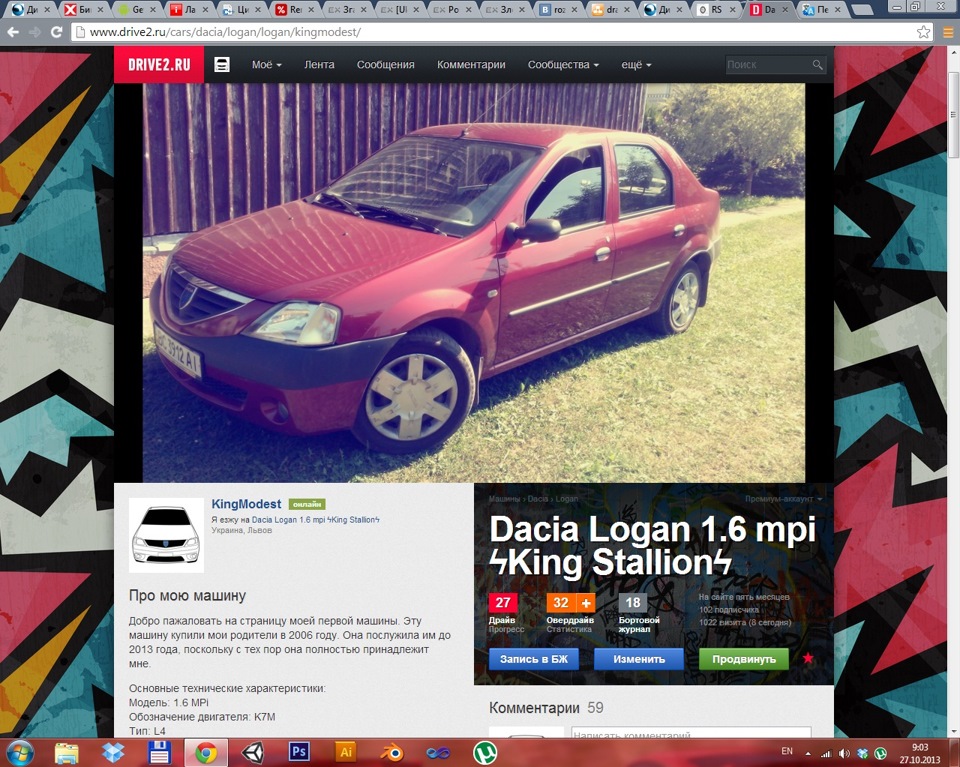Open the system clock at 9:03
This screenshot has width=960, height=767.
[920, 753]
